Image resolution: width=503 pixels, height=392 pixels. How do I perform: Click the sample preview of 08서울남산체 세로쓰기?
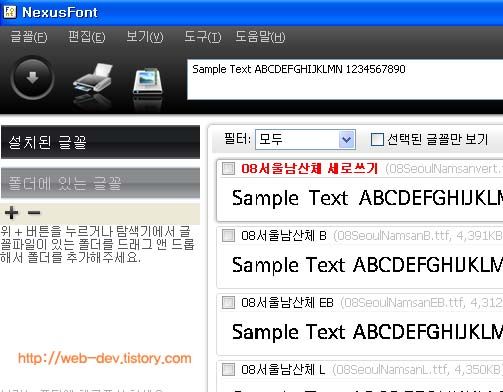pos(367,198)
